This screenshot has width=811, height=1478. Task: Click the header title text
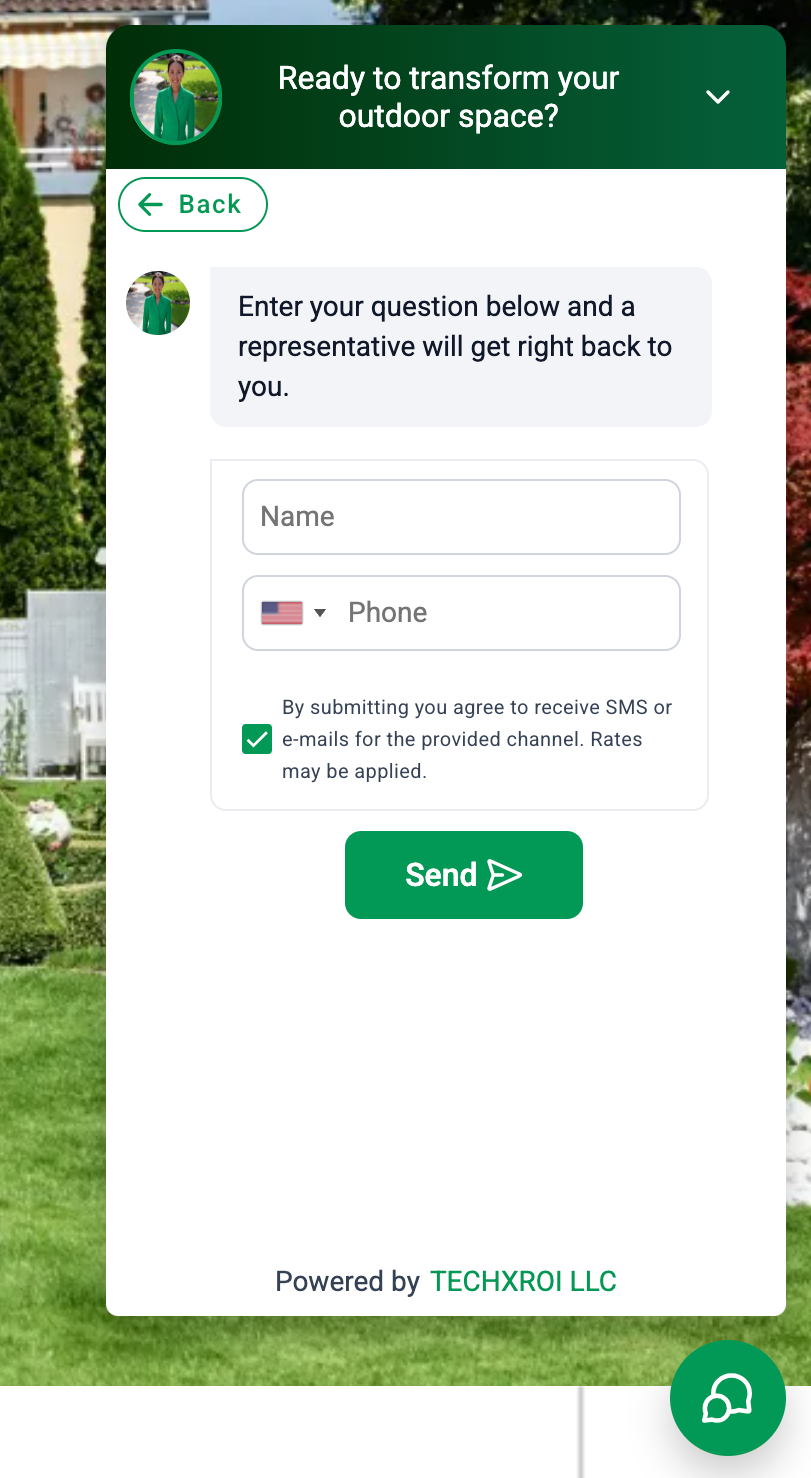[x=449, y=97]
